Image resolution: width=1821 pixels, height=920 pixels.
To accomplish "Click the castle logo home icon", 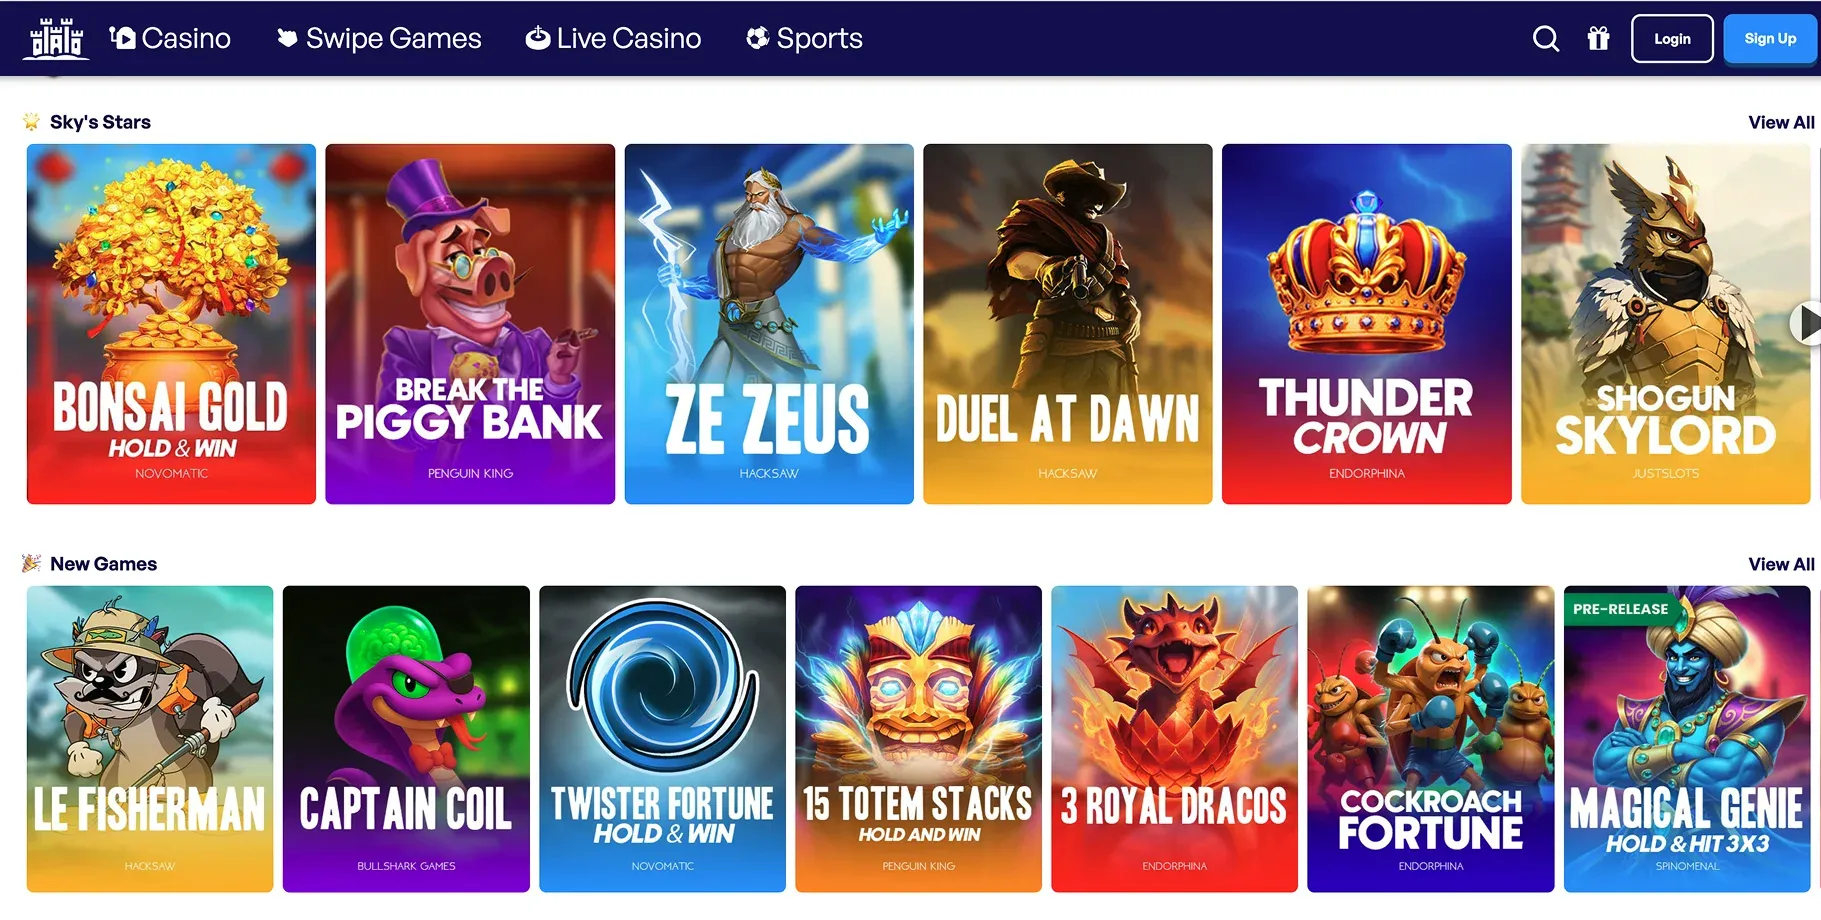I will click(56, 39).
